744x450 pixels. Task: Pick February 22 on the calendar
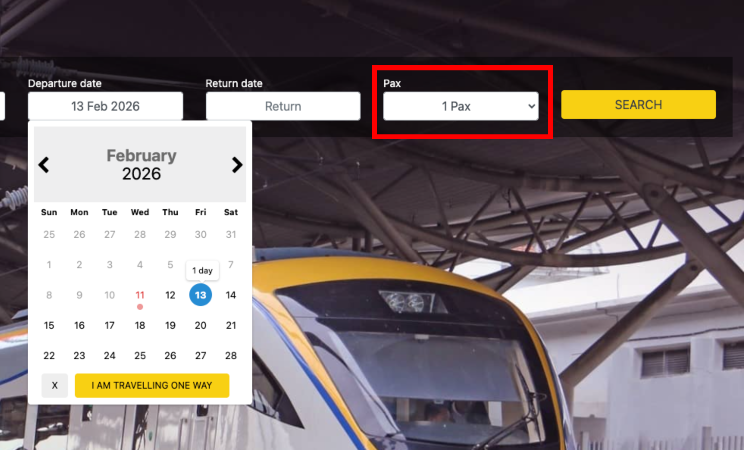point(49,356)
